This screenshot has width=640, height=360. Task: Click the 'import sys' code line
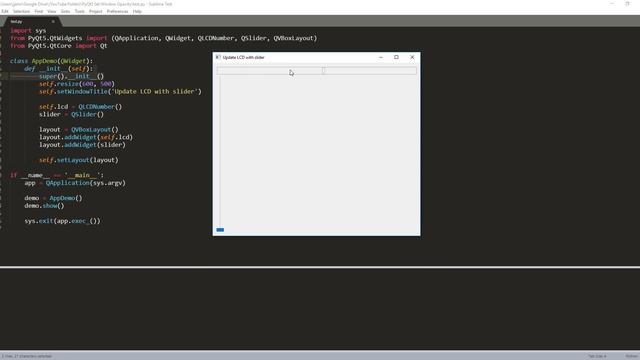click(28, 31)
